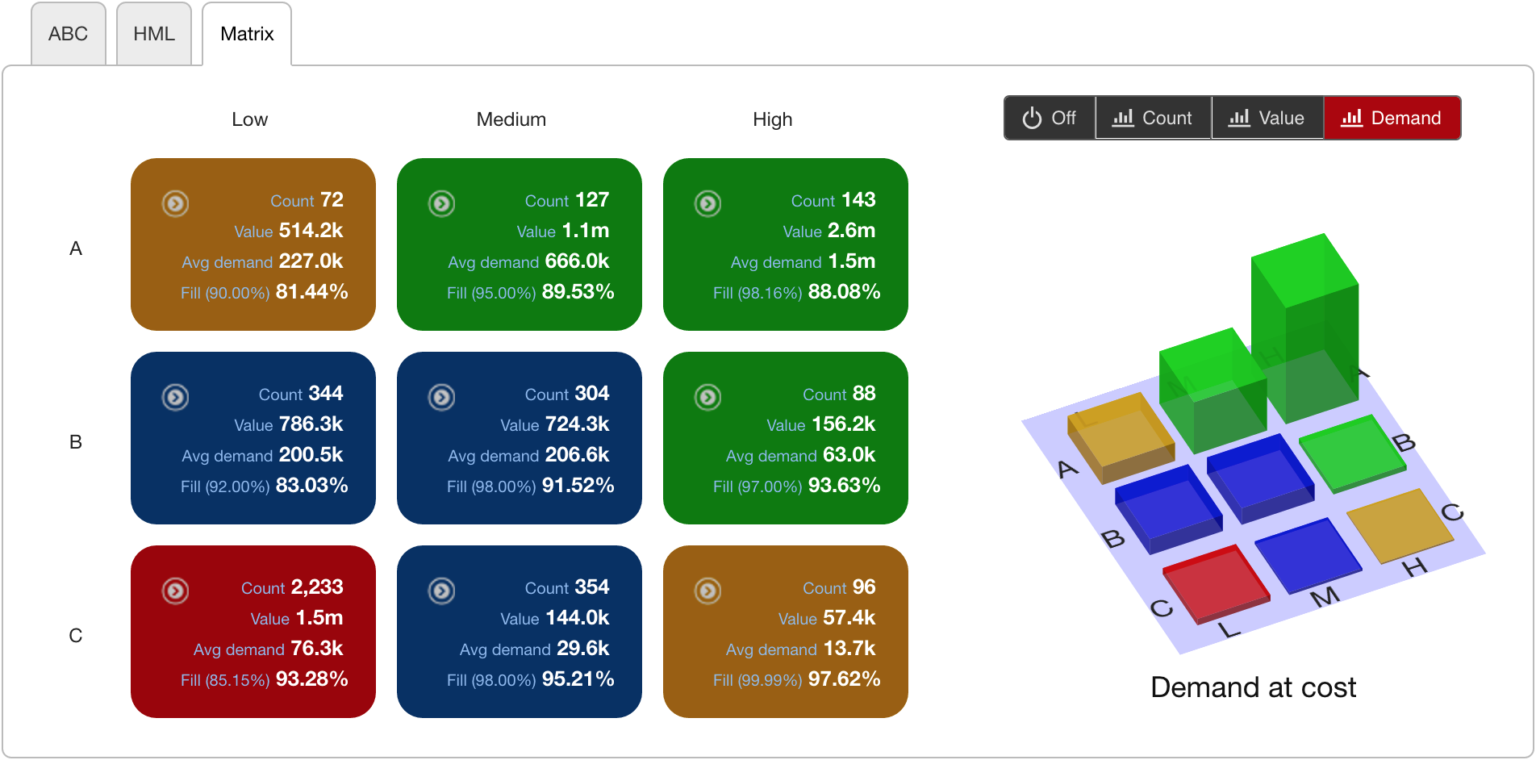The width and height of the screenshot is (1536, 760).
Task: Expand details for the B-Low segment
Action: pyautogui.click(x=174, y=396)
